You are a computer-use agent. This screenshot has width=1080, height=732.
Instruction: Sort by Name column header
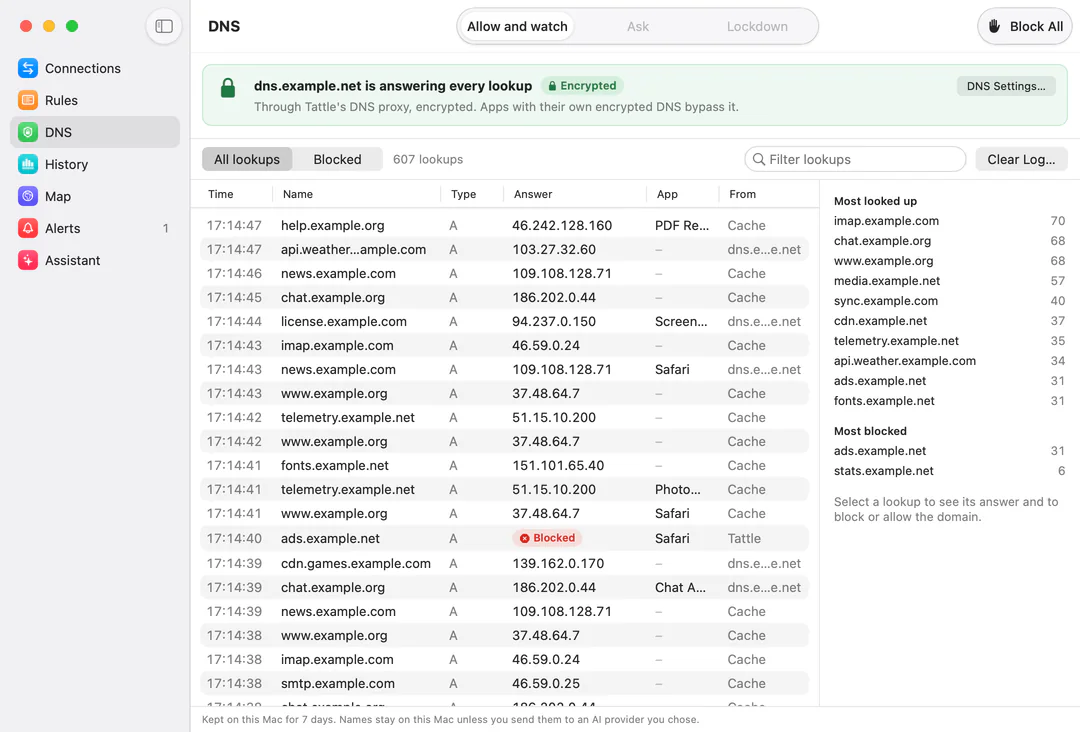[x=298, y=194]
